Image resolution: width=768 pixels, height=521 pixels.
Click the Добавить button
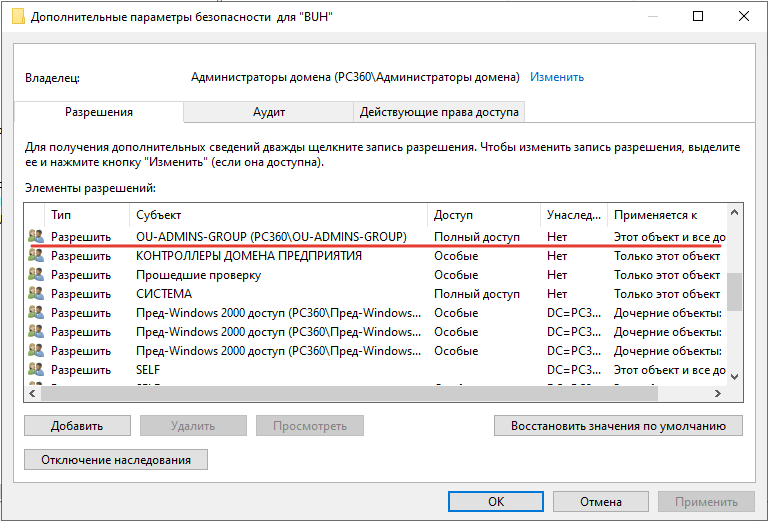[x=78, y=425]
